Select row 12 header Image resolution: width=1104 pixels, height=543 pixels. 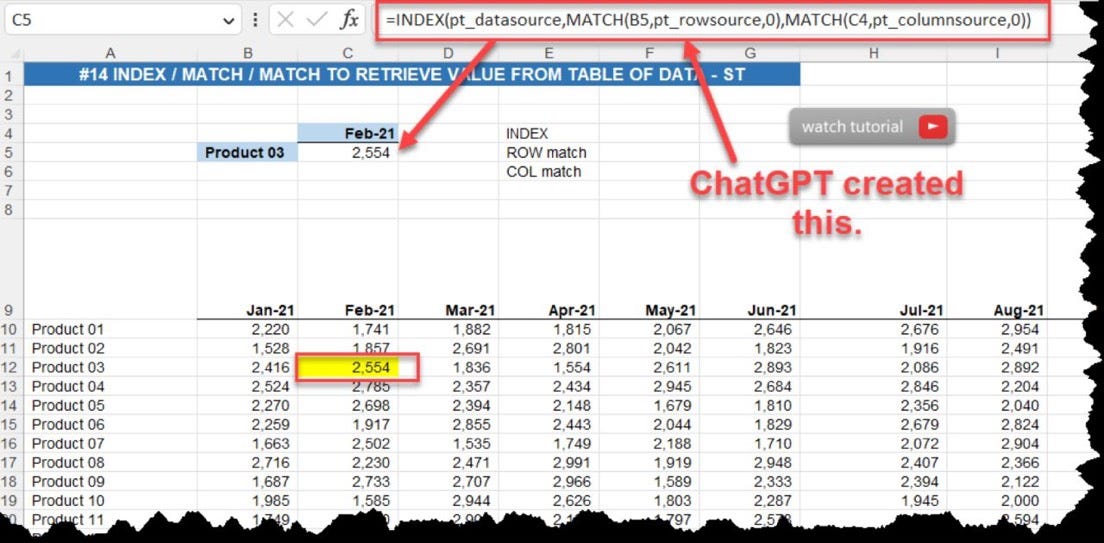11,367
